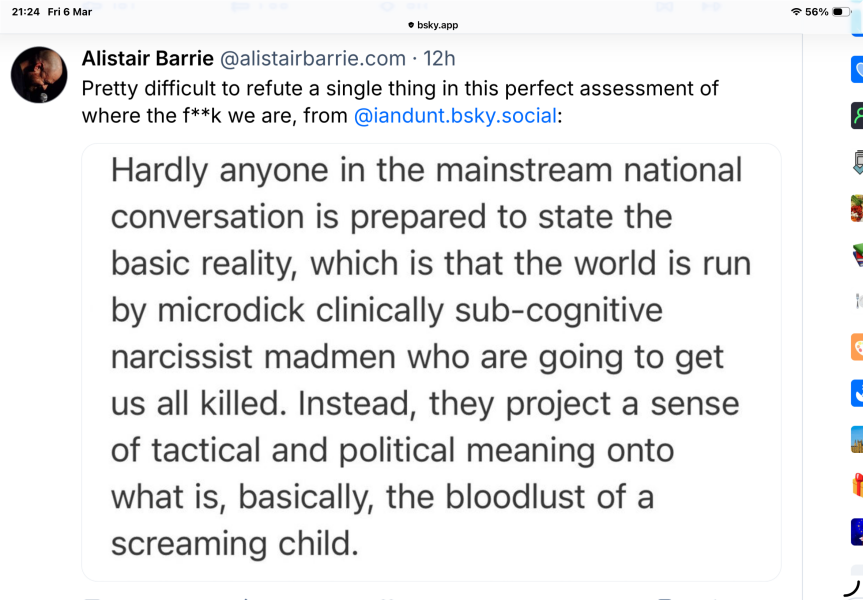Tap the 21:24 clock in the status bar
Viewport: 863px width, 600px height.
pos(25,12)
